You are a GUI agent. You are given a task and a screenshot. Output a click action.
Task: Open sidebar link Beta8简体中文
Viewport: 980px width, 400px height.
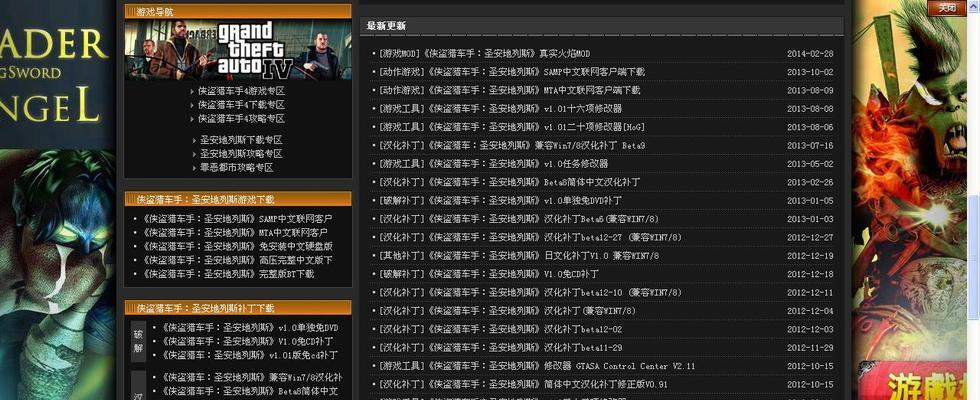click(249, 391)
